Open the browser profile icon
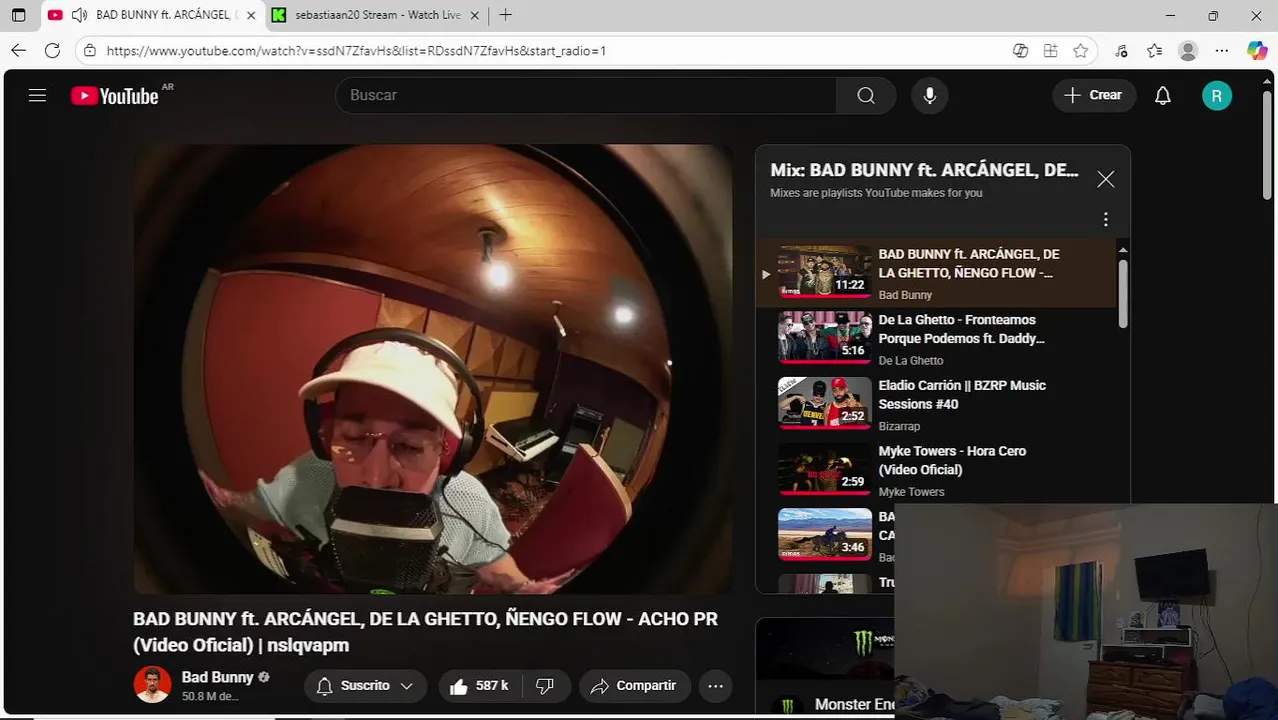Image resolution: width=1278 pixels, height=720 pixels. [1188, 51]
